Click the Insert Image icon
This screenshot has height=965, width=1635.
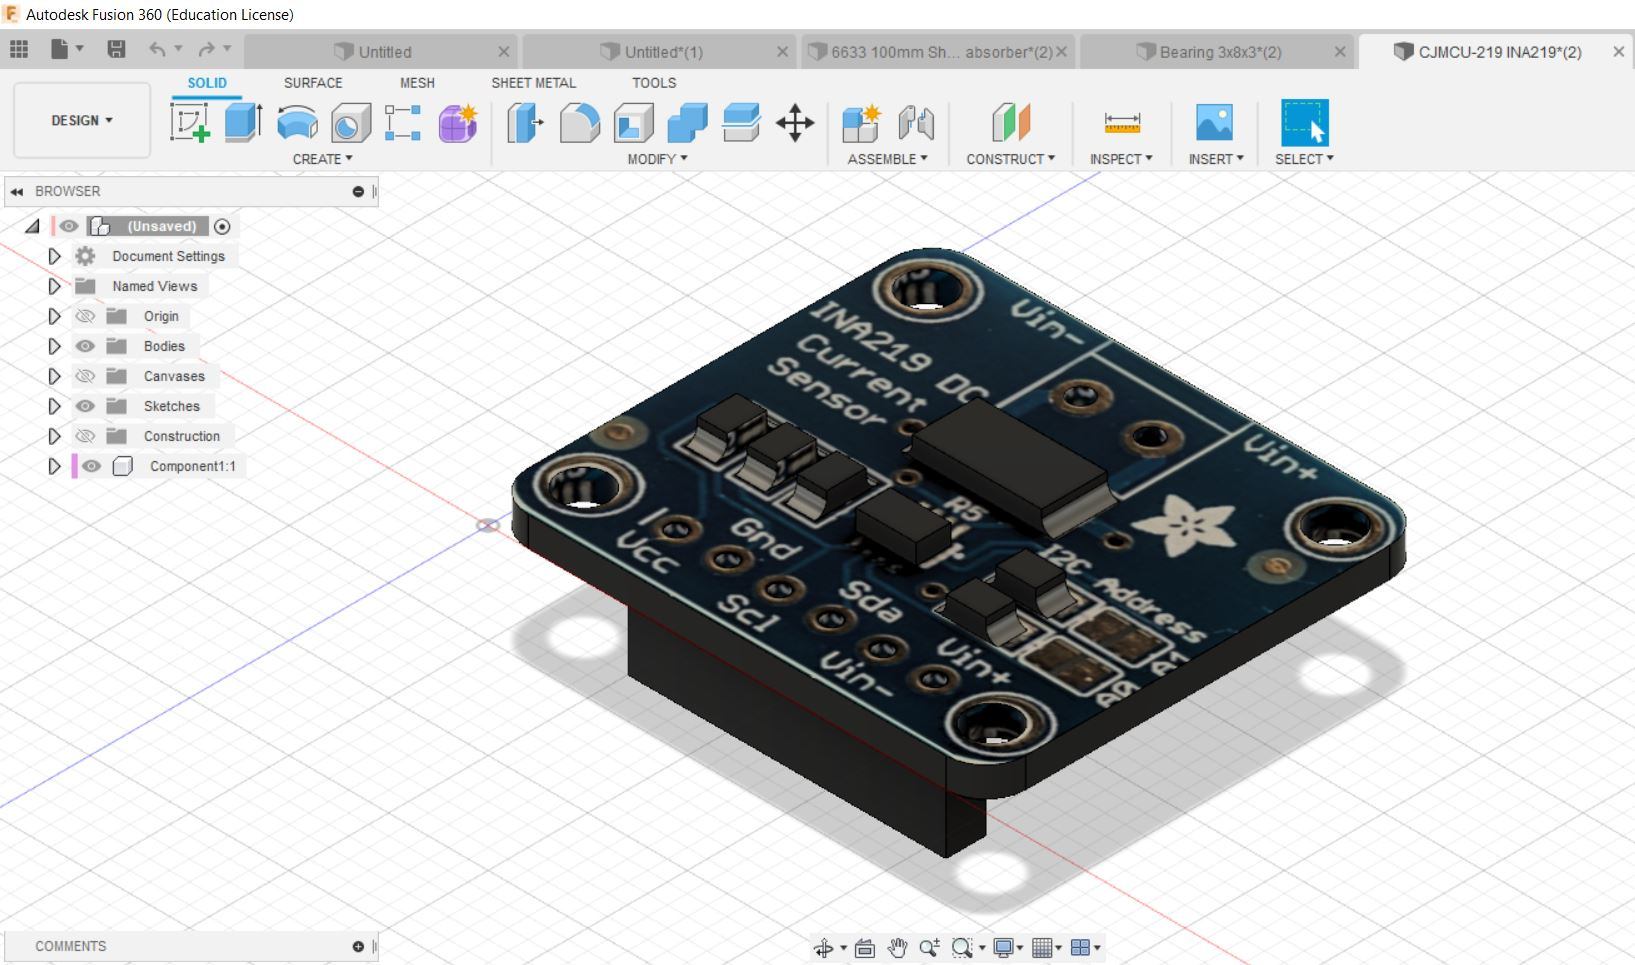tap(1214, 123)
